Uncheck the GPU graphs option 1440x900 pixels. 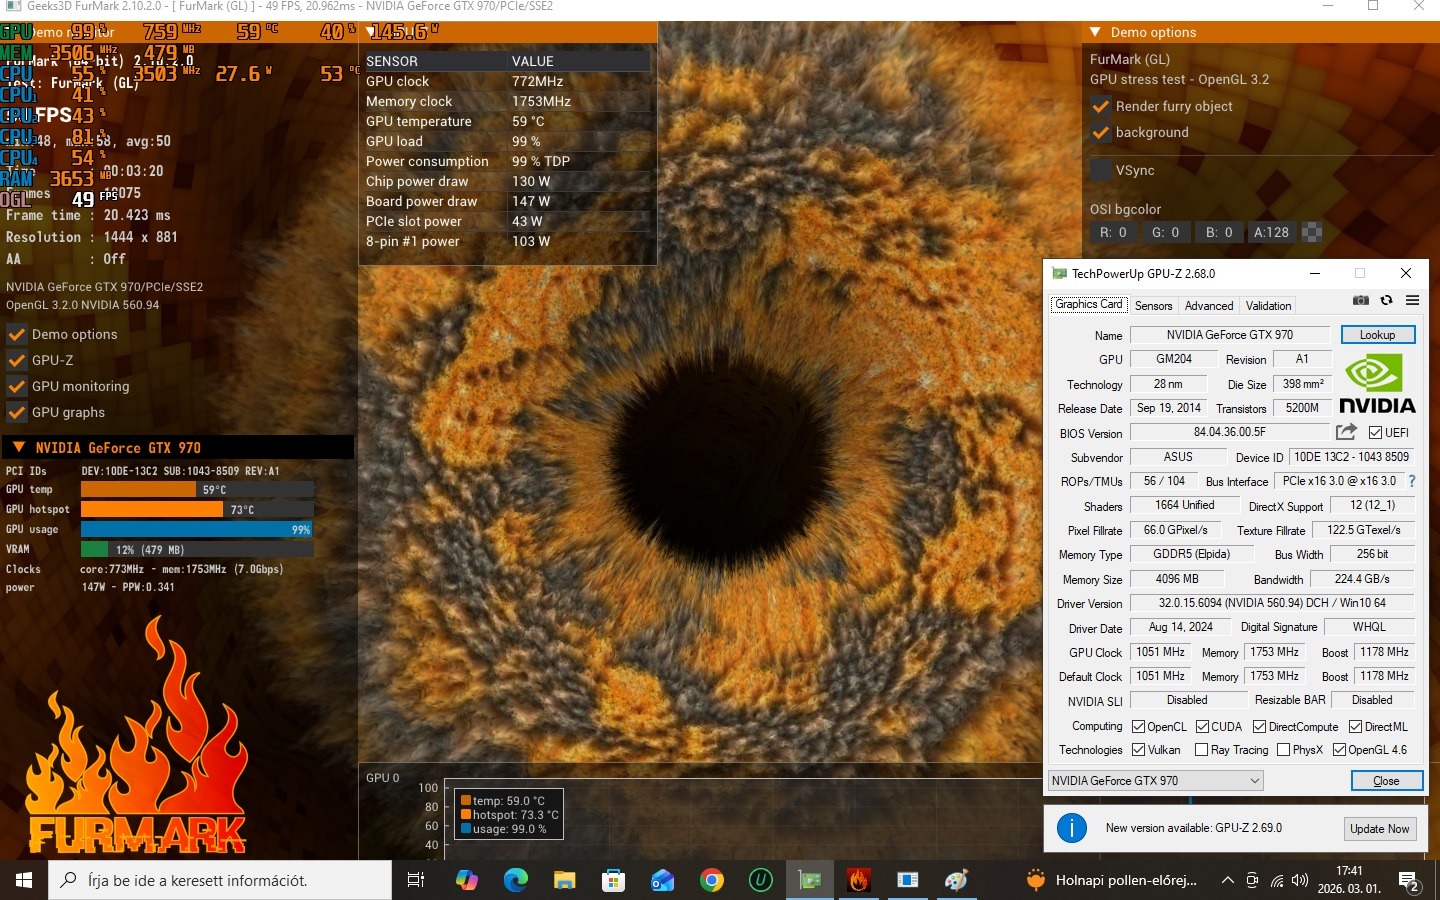pyautogui.click(x=17, y=412)
